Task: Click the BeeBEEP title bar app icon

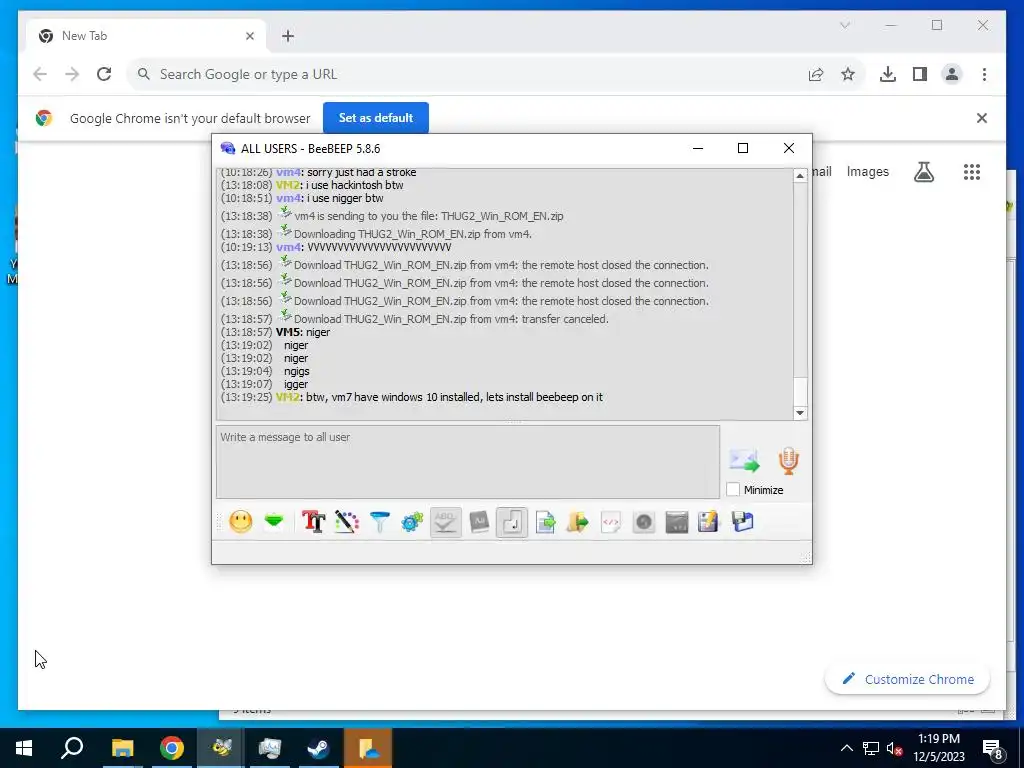Action: tap(227, 148)
